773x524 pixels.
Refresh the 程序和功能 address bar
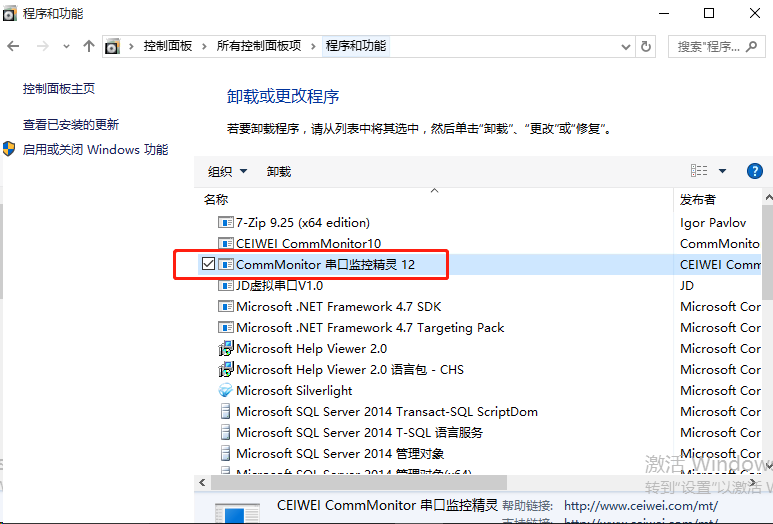click(646, 46)
